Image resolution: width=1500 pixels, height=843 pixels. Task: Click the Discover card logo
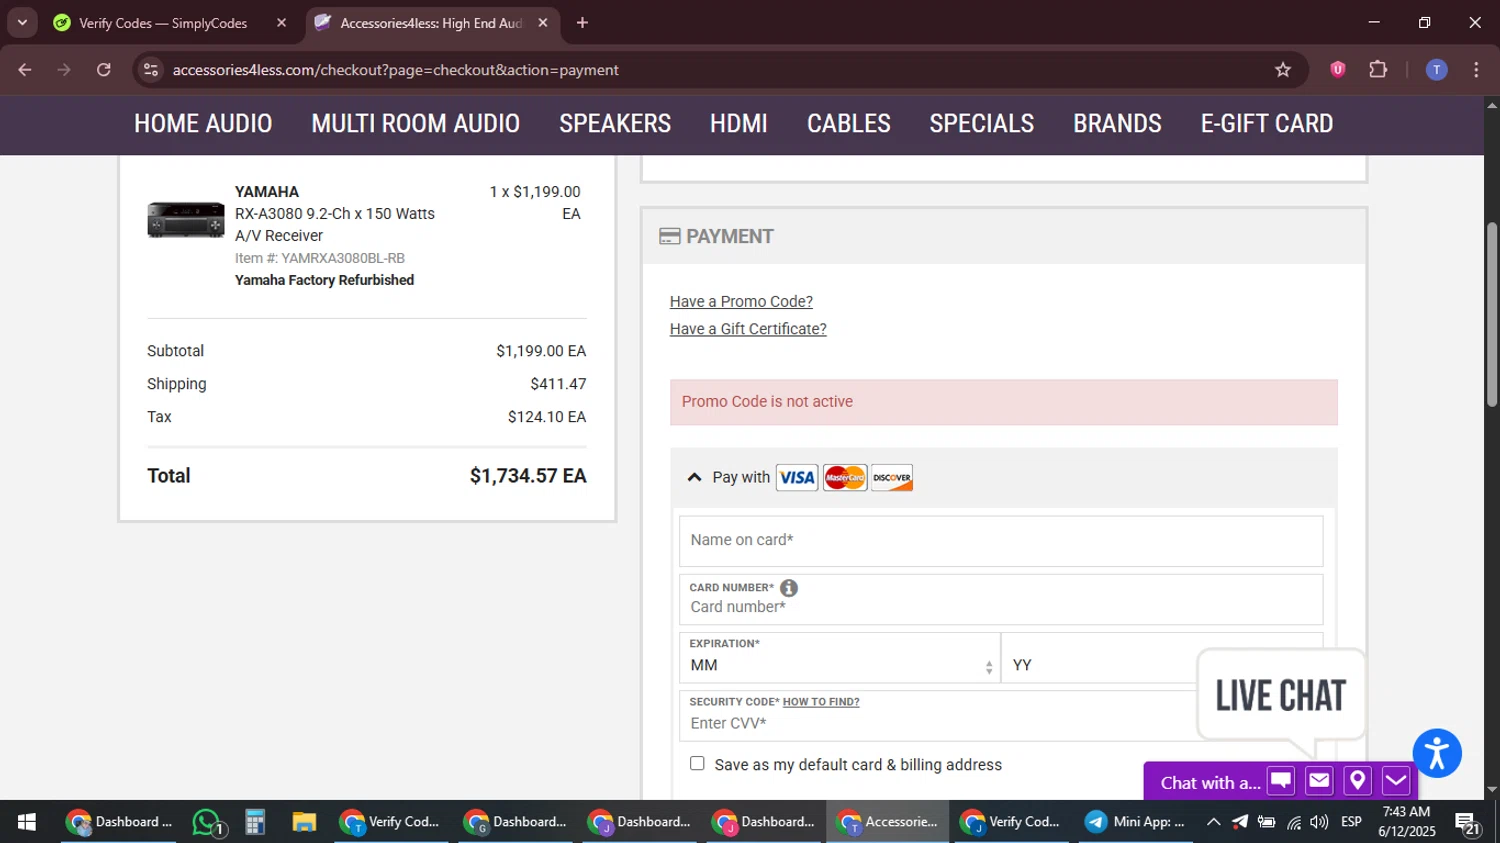click(892, 478)
